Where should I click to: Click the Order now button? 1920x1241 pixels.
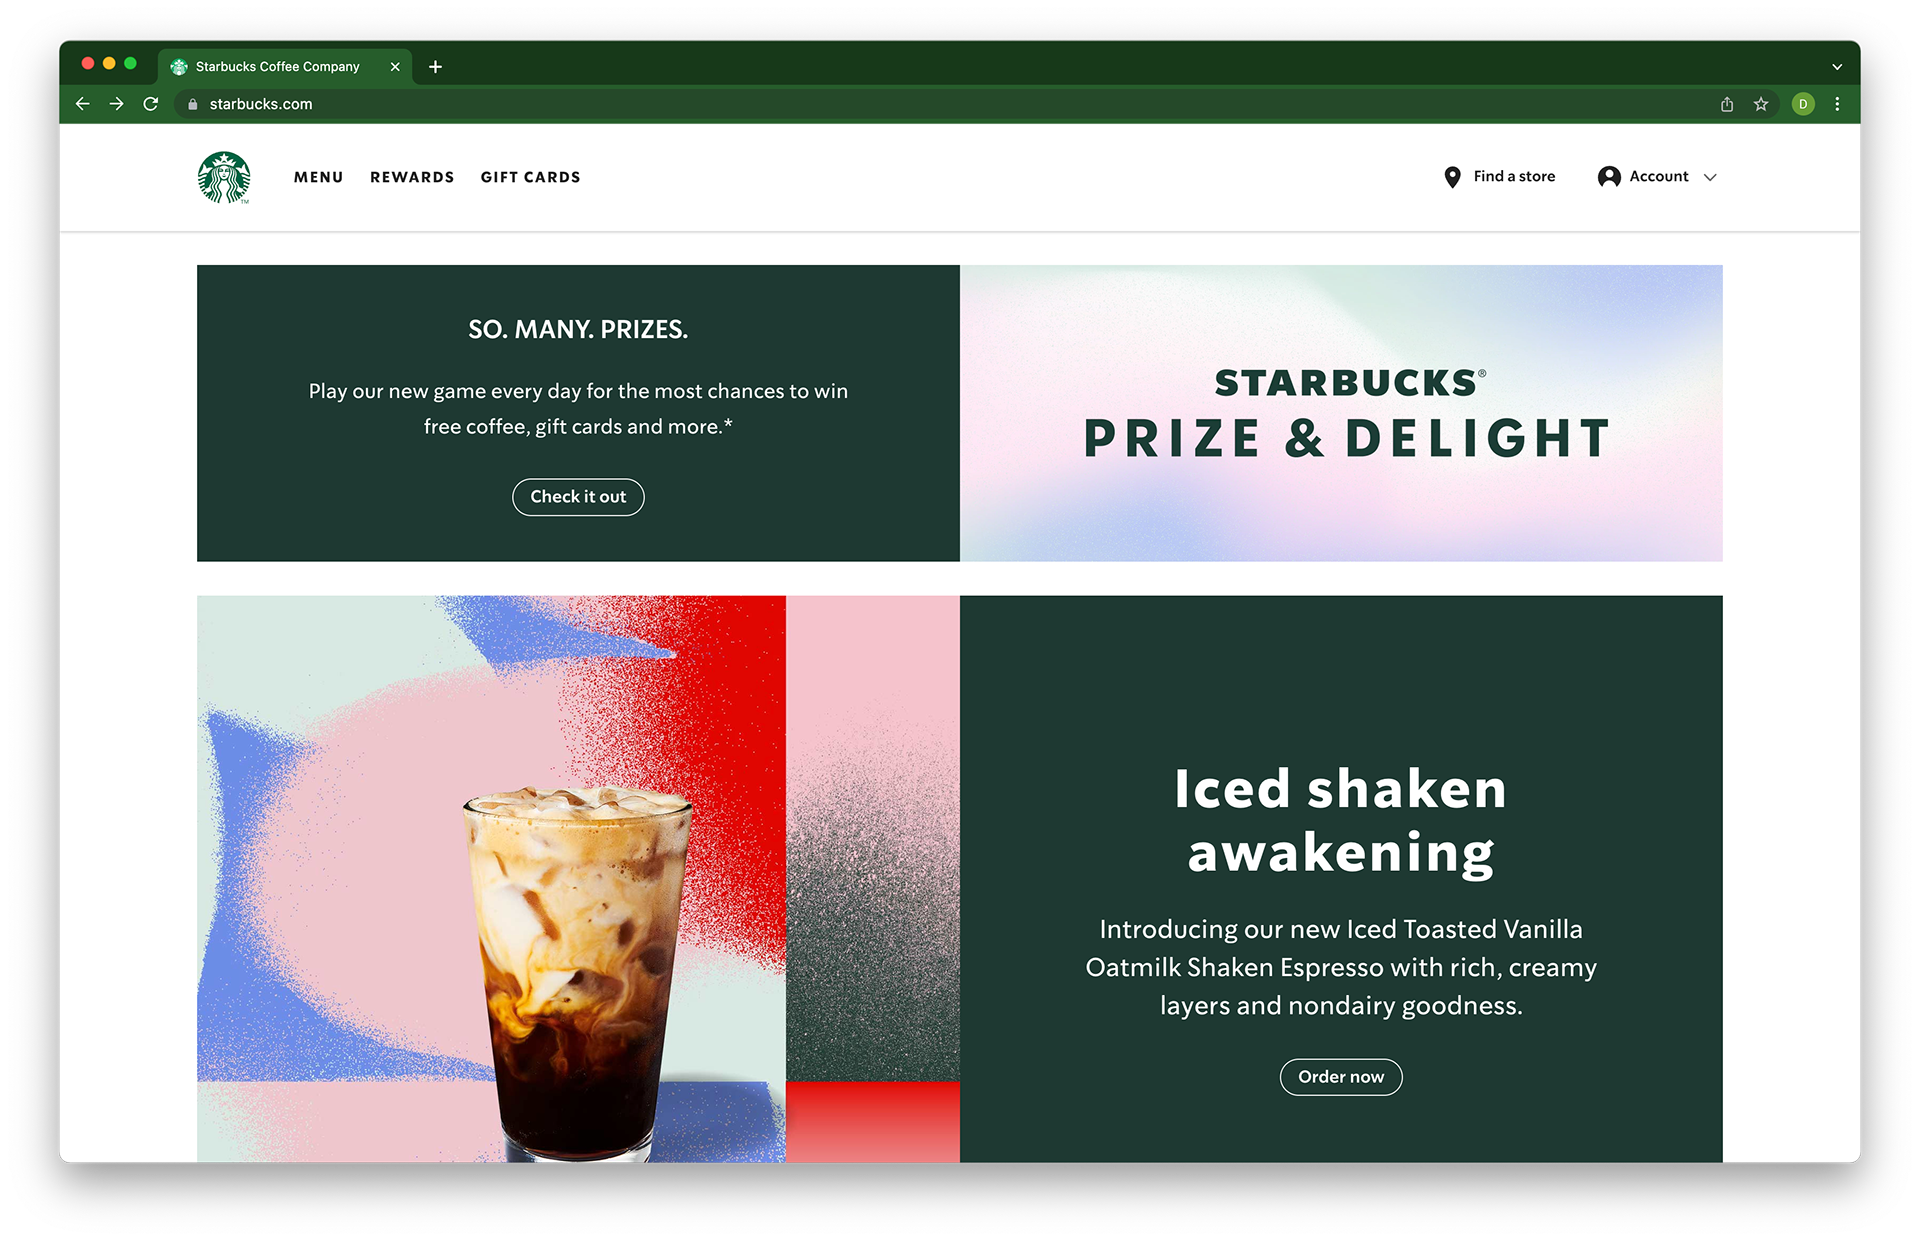click(x=1341, y=1077)
